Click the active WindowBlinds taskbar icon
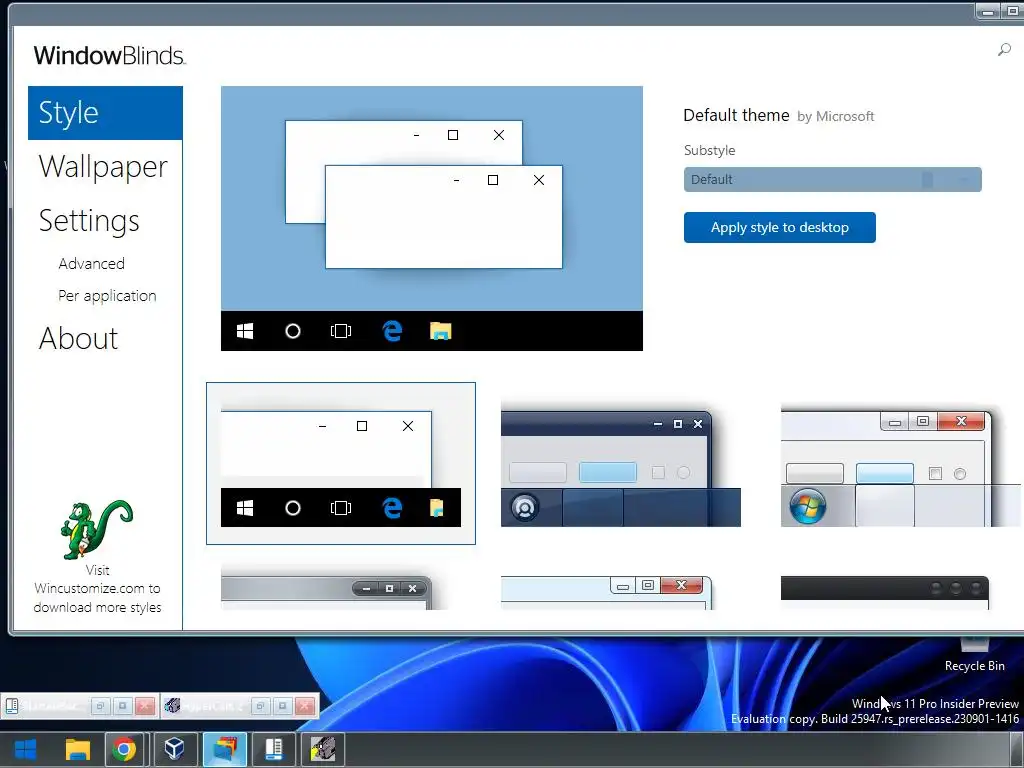Viewport: 1024px width, 768px height. click(224, 749)
